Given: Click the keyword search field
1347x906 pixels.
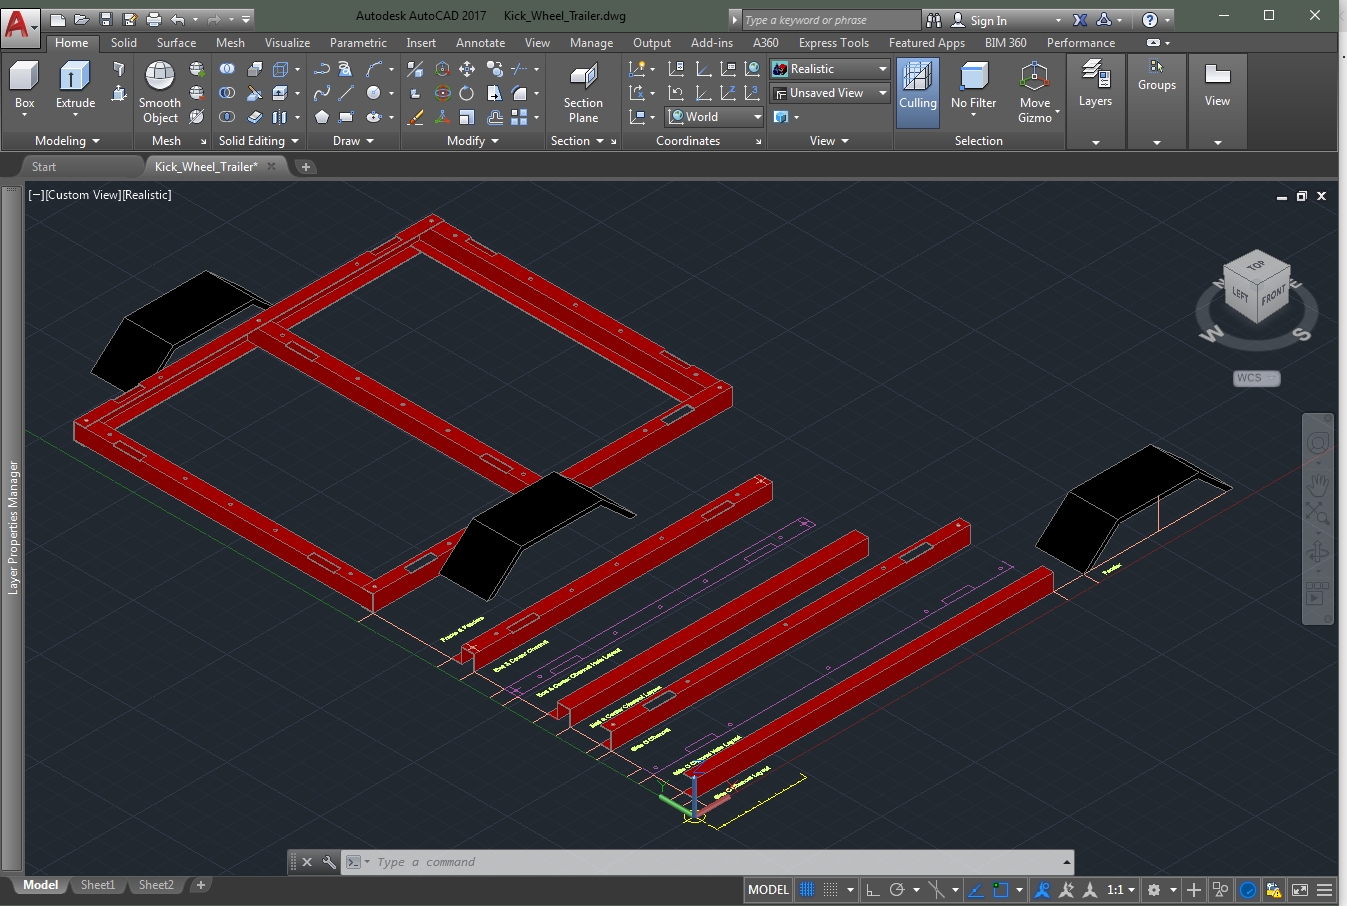Looking at the screenshot, I should tap(830, 20).
